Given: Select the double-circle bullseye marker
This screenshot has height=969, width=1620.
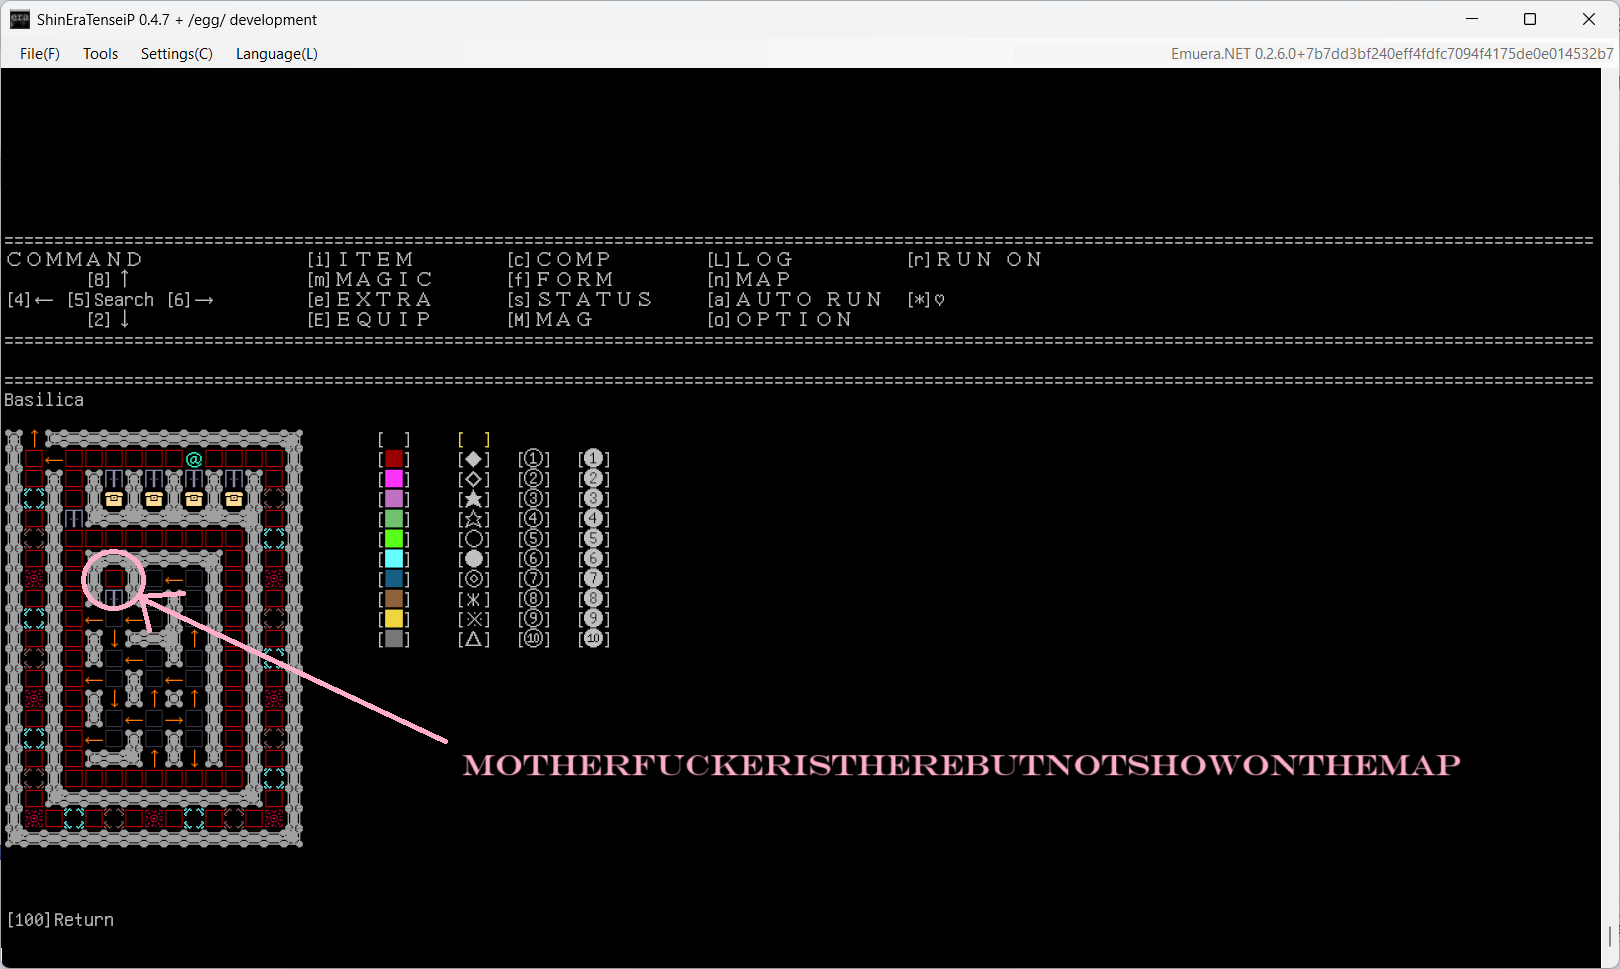Looking at the screenshot, I should [x=474, y=579].
